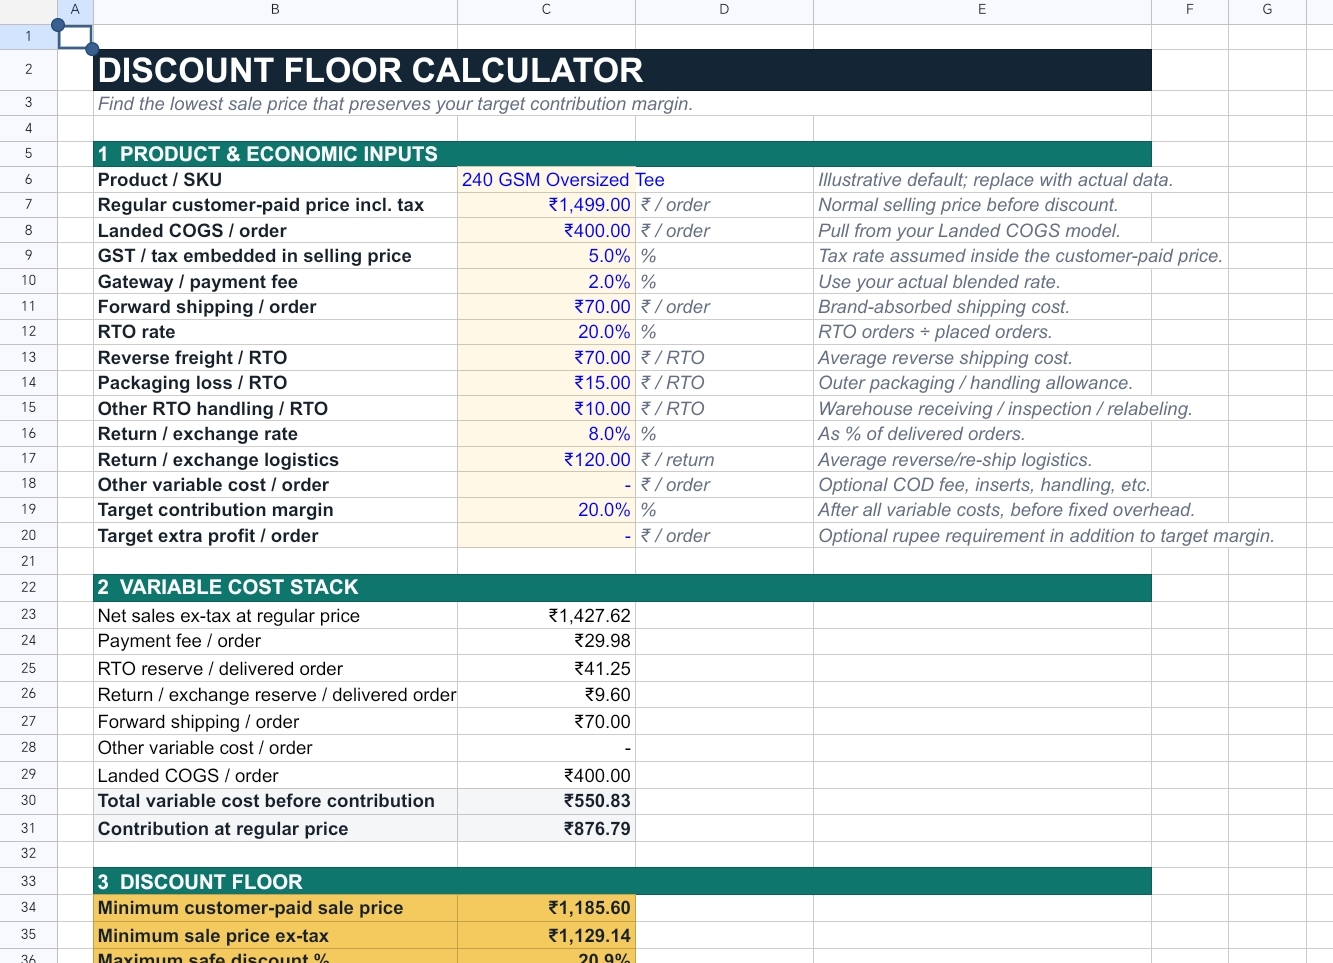Select row 7 header

pos(28,205)
